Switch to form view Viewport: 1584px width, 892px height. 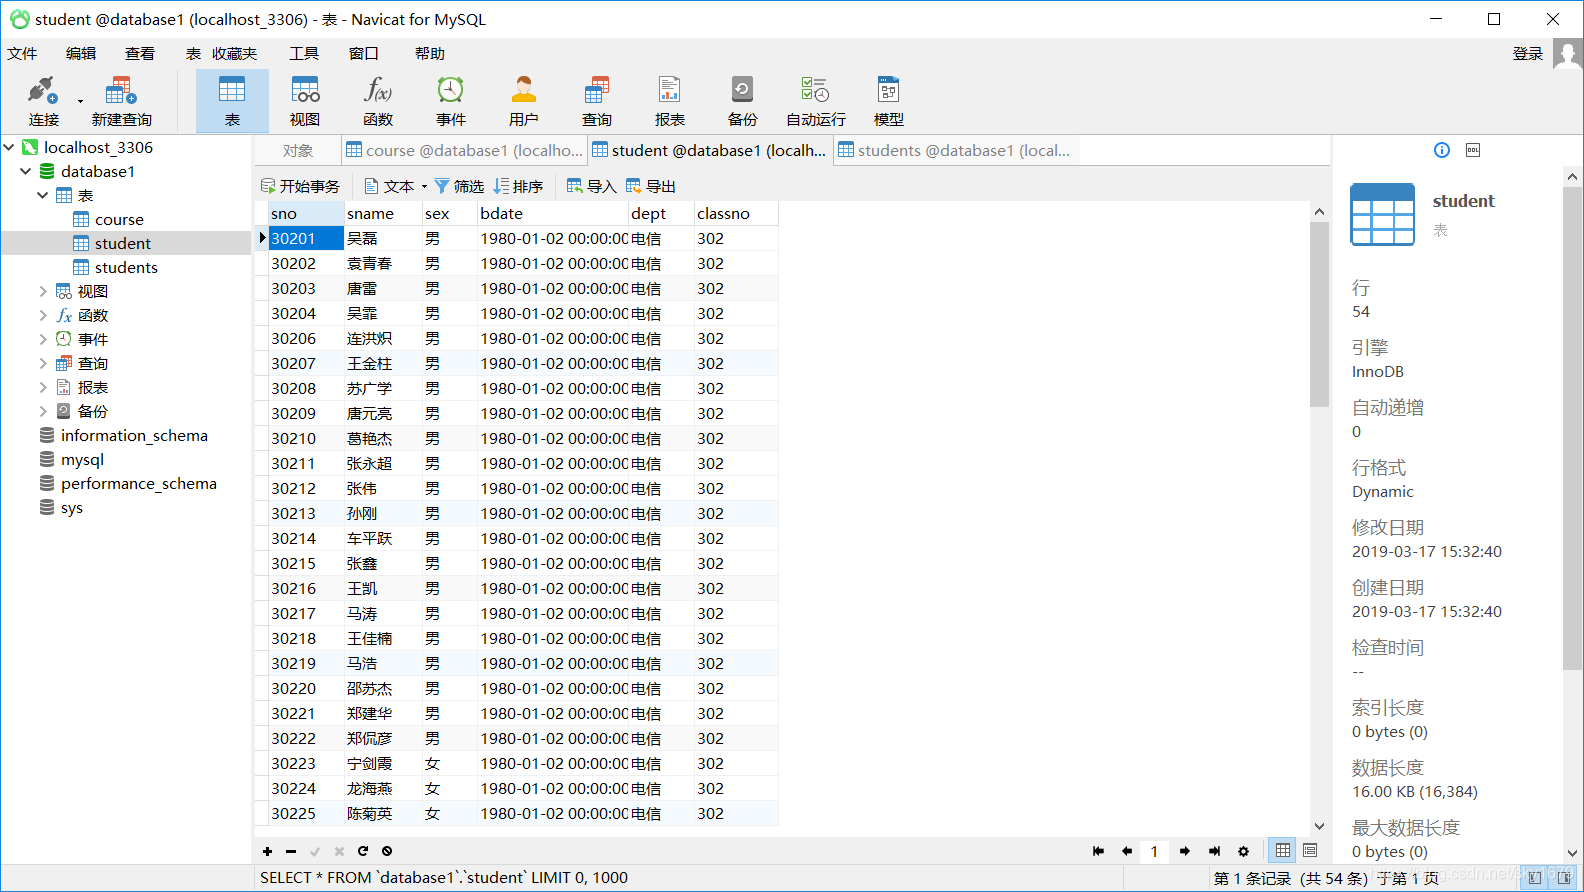click(x=1310, y=850)
